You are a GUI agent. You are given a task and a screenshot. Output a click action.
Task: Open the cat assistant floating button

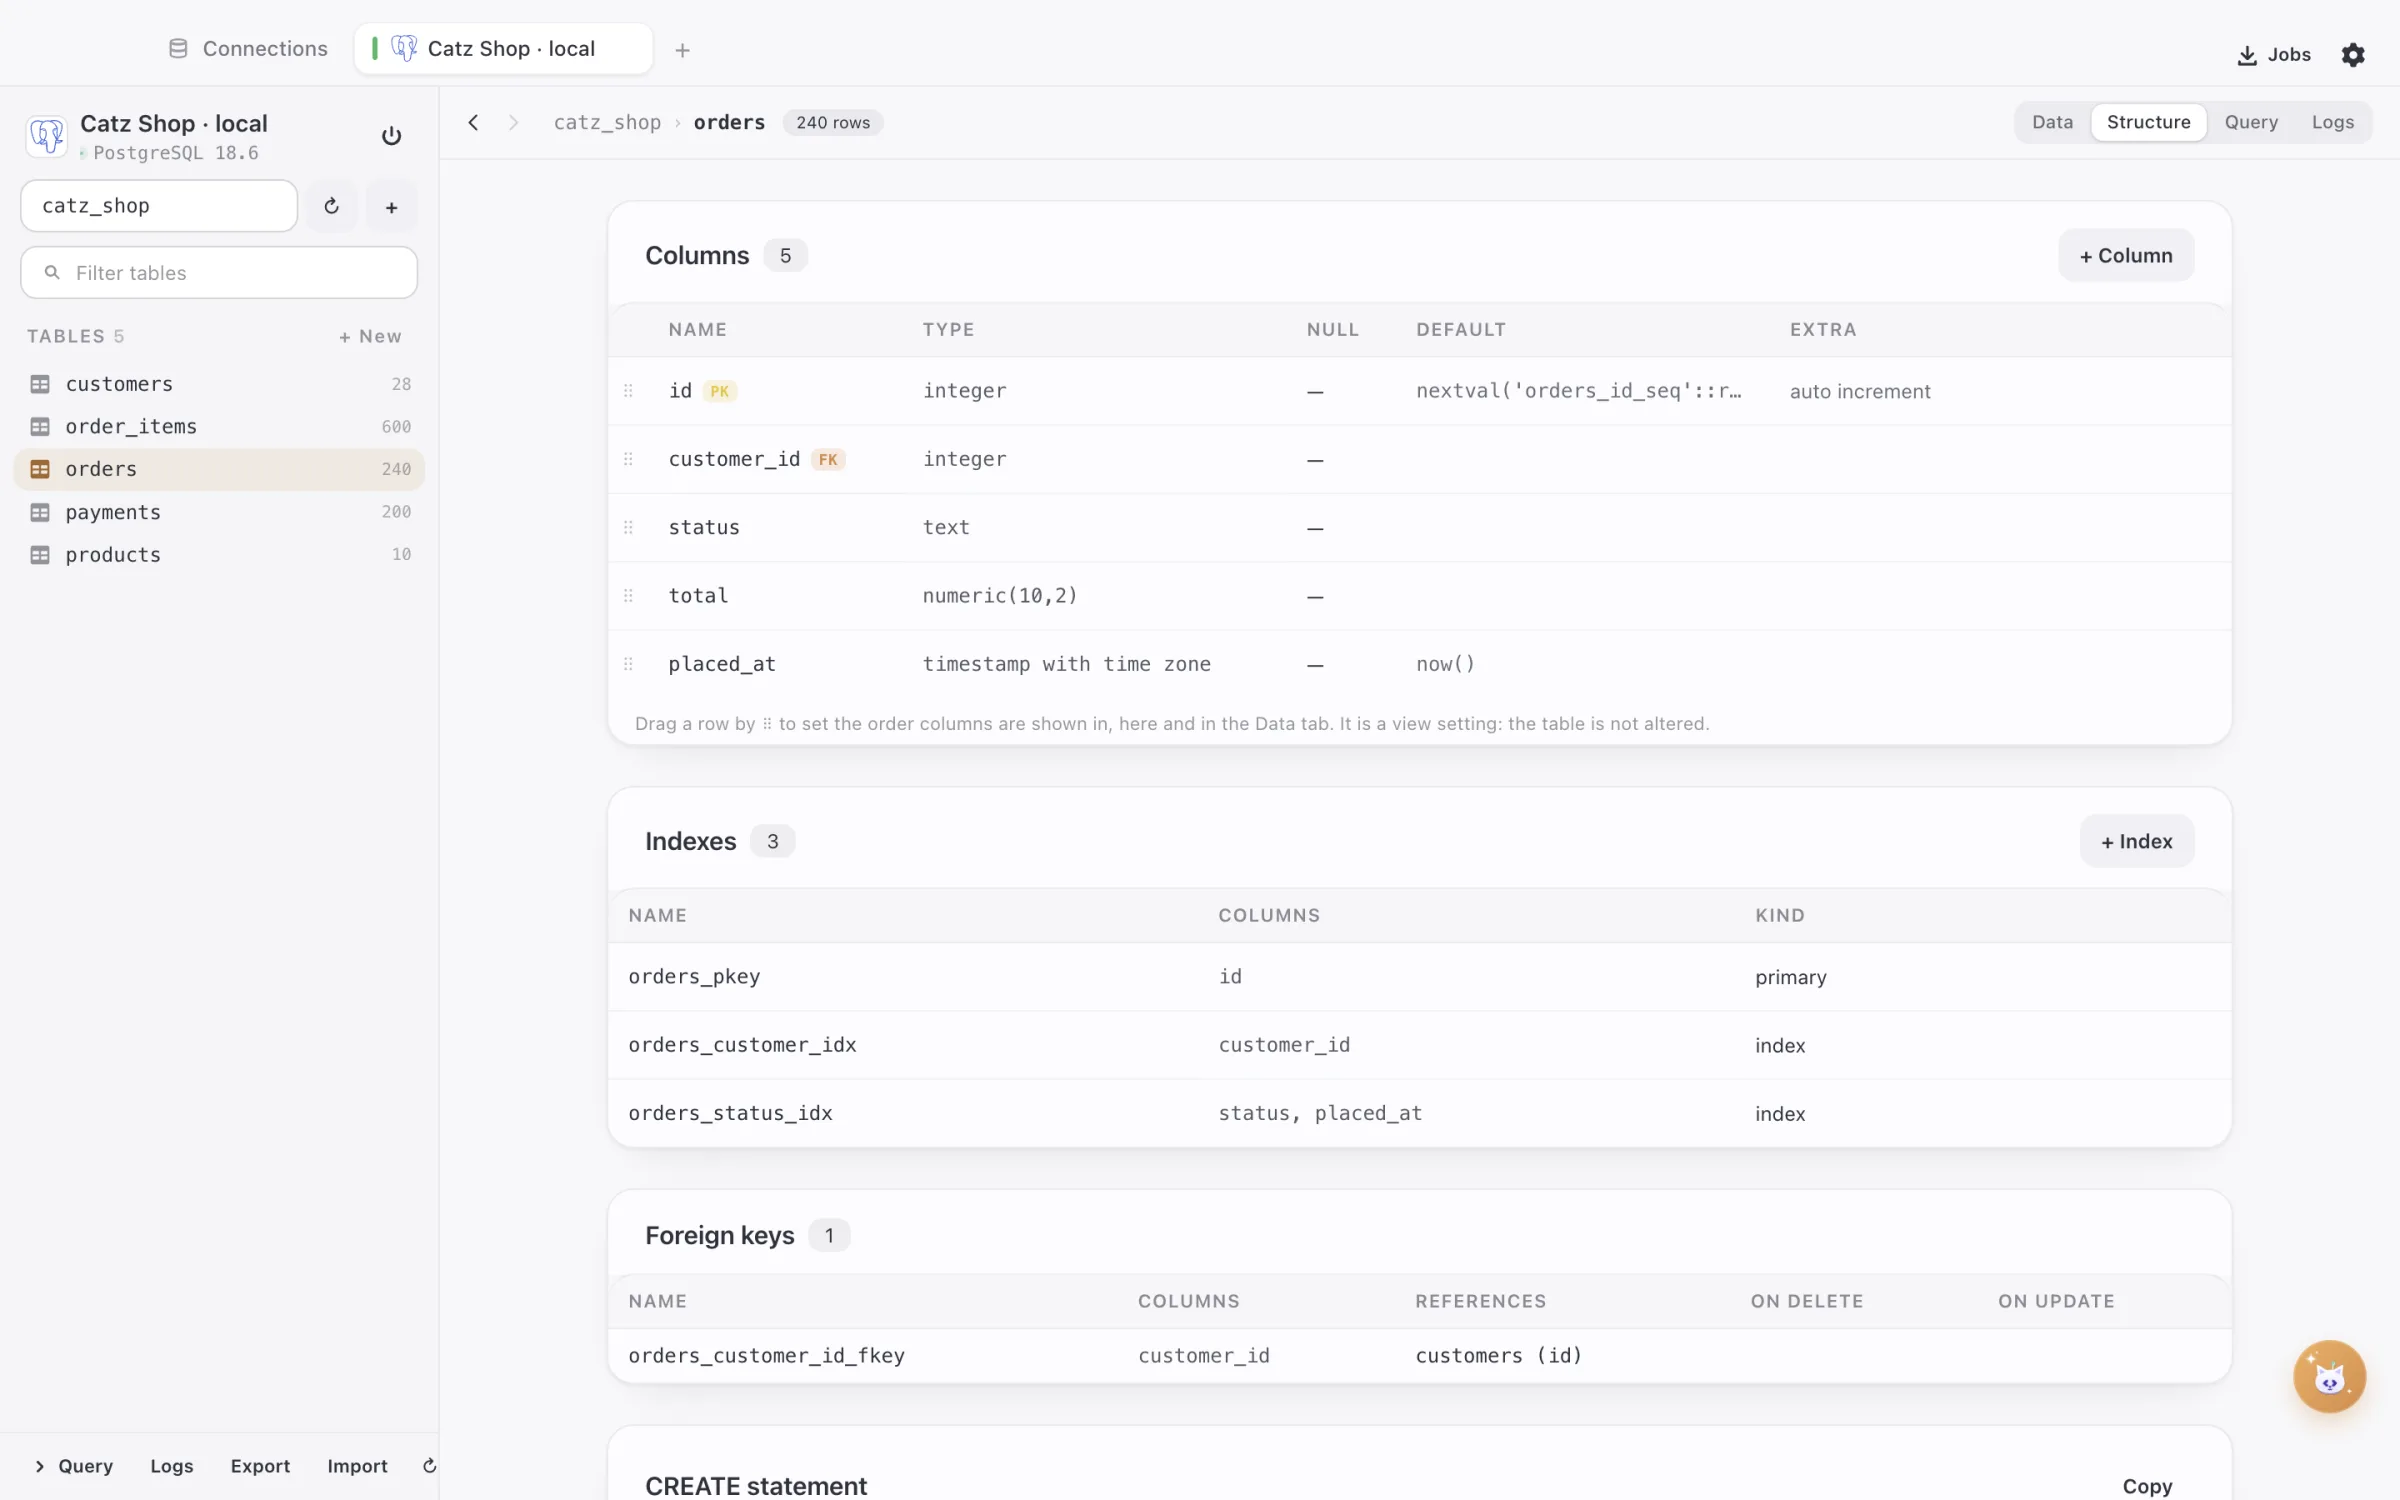click(x=2329, y=1376)
